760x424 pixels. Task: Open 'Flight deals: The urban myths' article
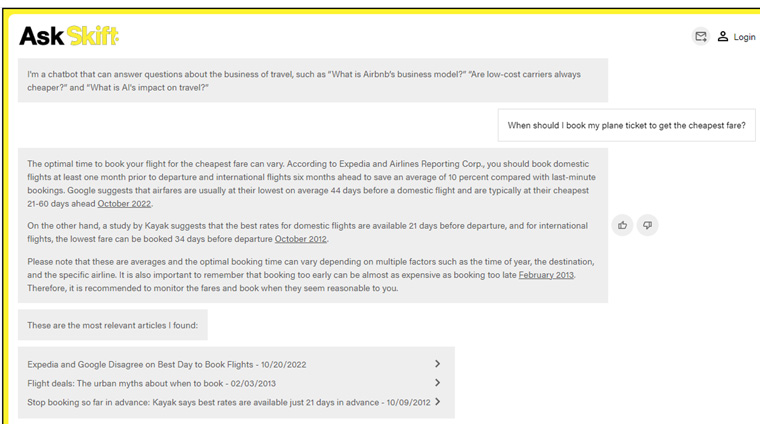pyautogui.click(x=151, y=383)
